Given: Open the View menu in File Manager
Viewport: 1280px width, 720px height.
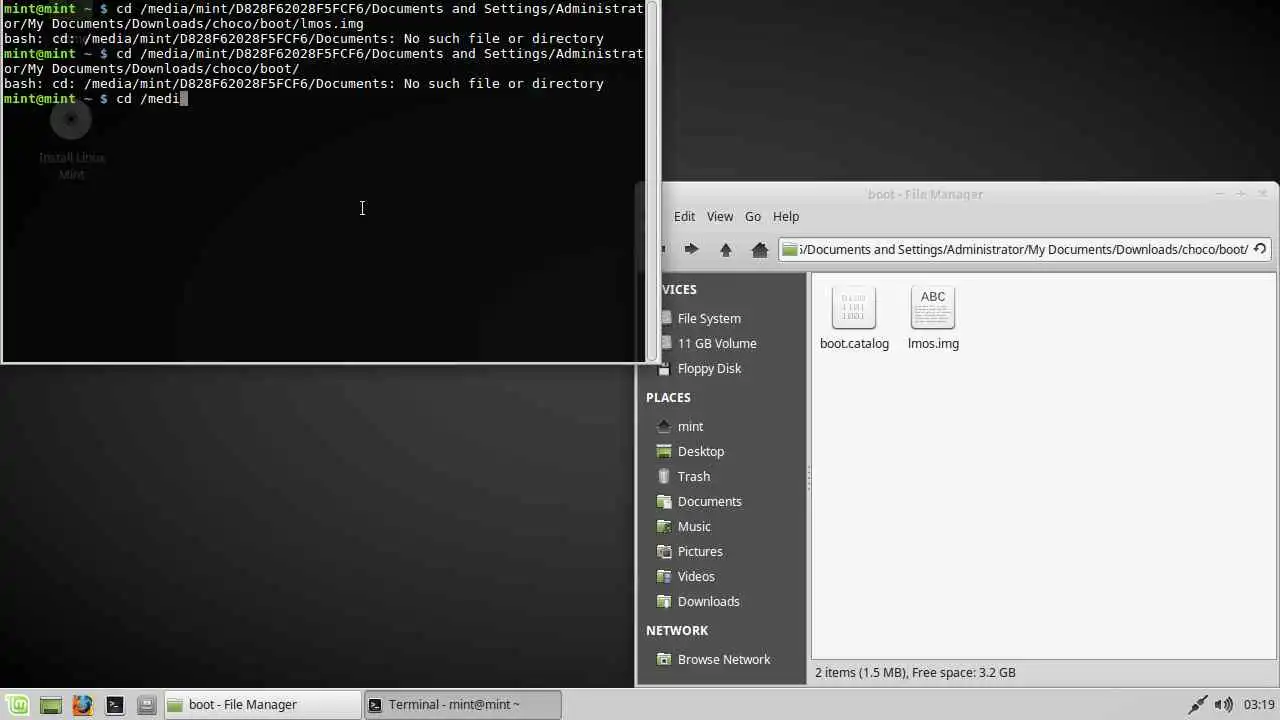Looking at the screenshot, I should [x=720, y=216].
